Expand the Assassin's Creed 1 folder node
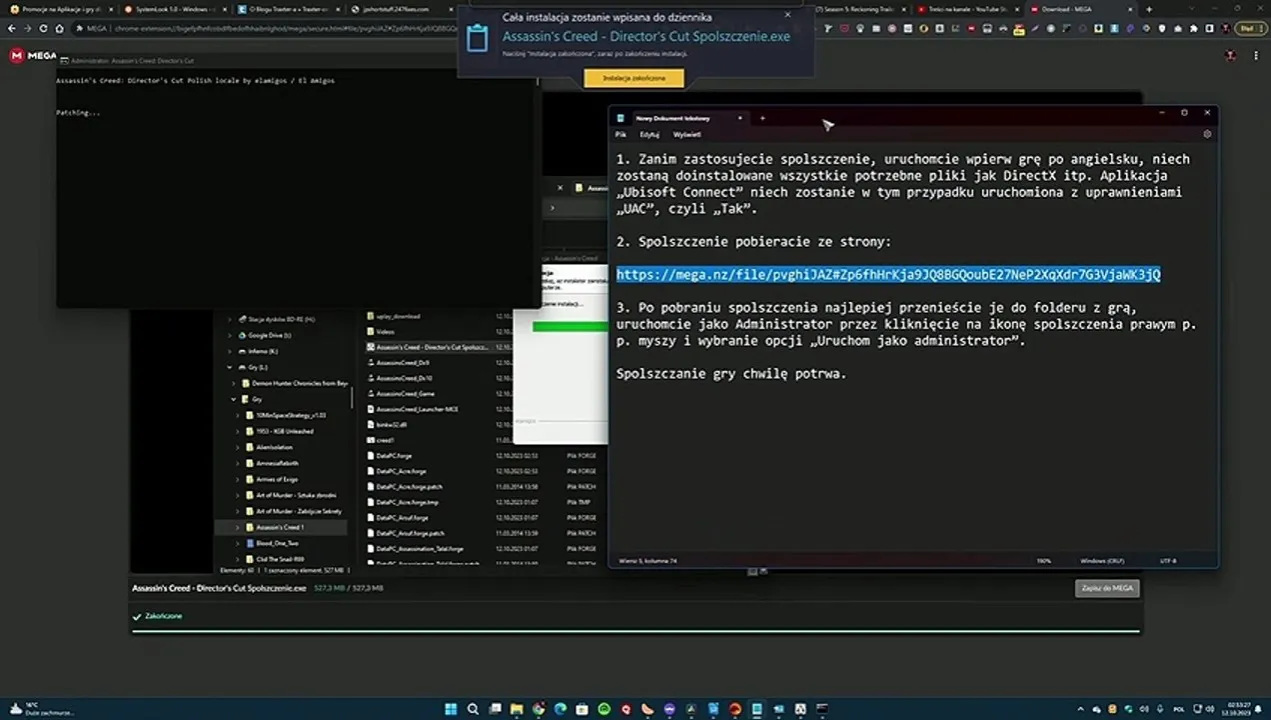The width and height of the screenshot is (1271, 720). (x=237, y=527)
